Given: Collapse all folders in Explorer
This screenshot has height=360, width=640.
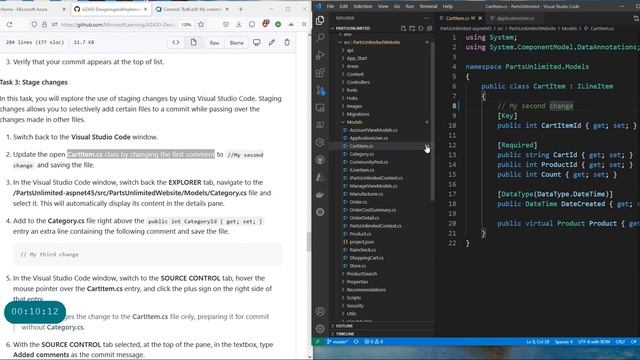Looking at the screenshot, I should pyautogui.click(x=429, y=28).
